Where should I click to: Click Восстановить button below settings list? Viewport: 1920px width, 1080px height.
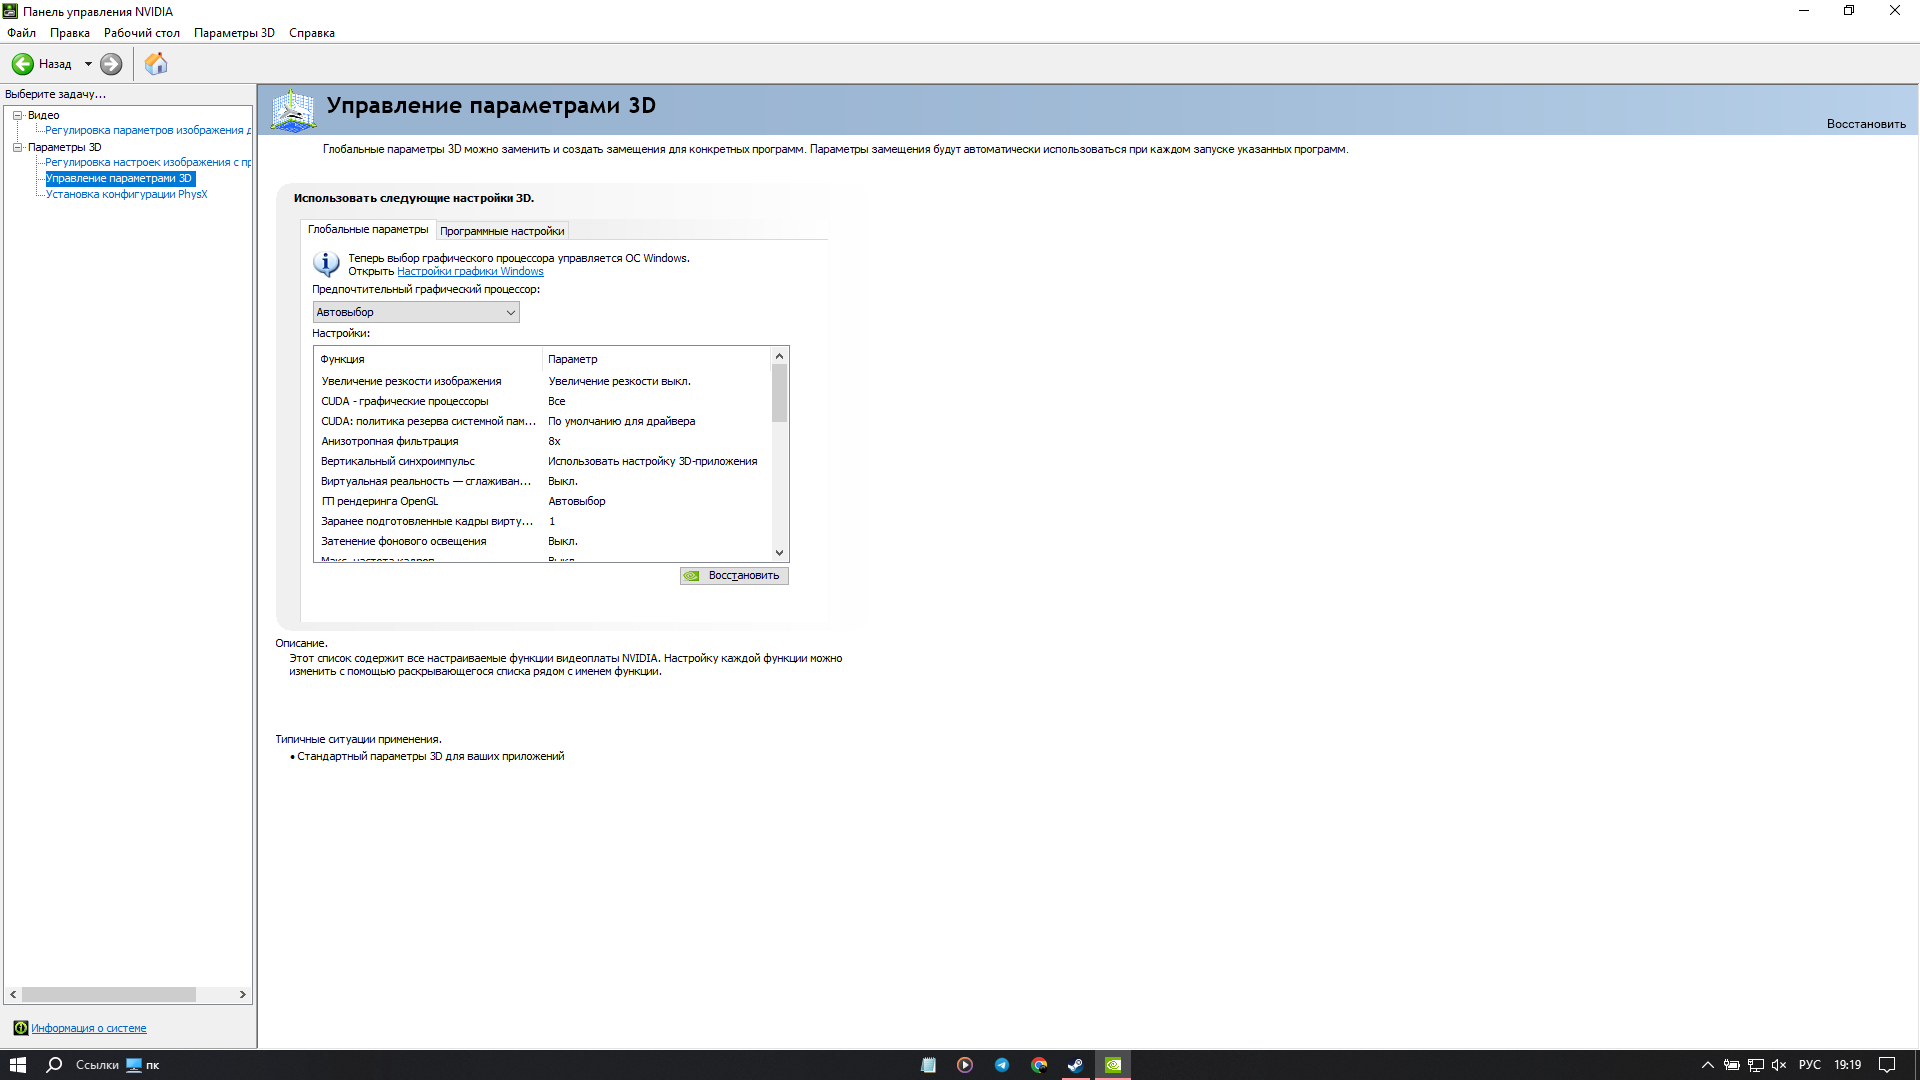(x=734, y=576)
